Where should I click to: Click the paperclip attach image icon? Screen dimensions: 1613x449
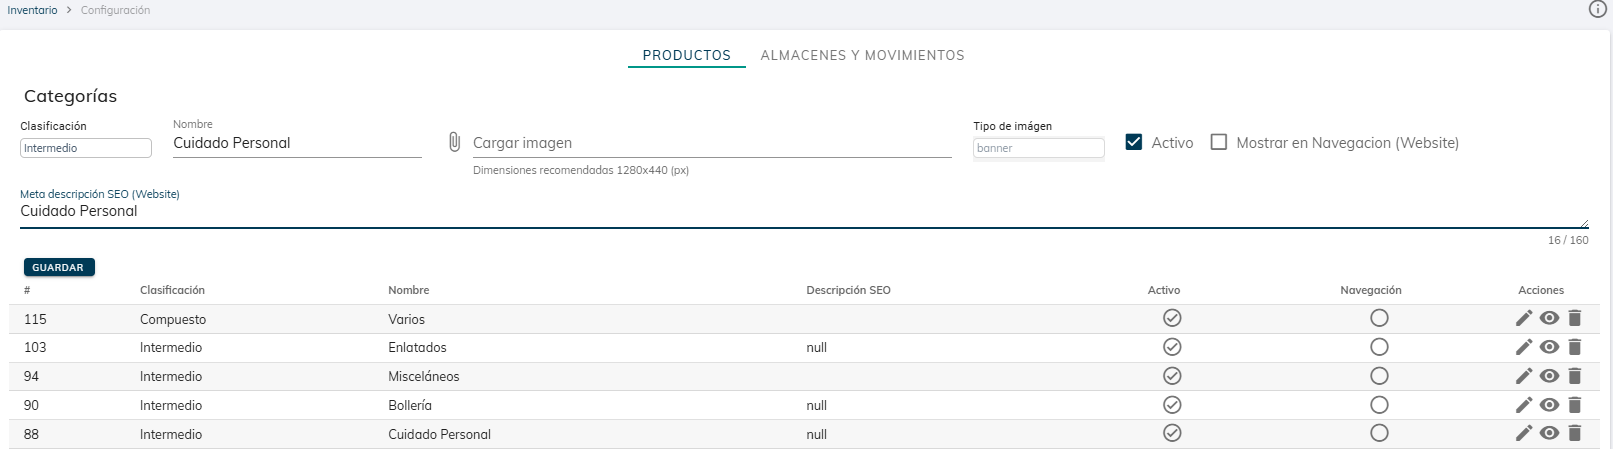(454, 143)
